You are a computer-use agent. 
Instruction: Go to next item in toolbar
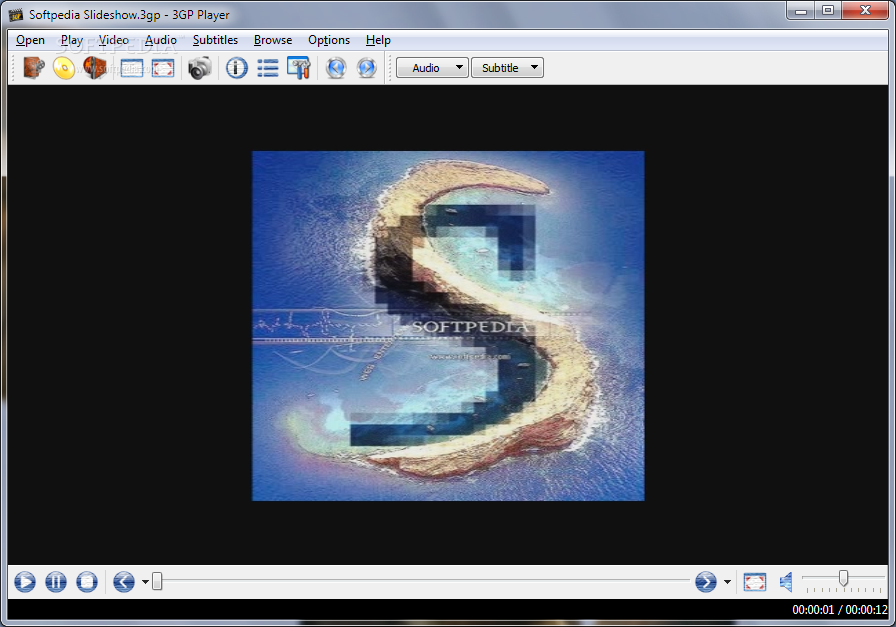367,68
